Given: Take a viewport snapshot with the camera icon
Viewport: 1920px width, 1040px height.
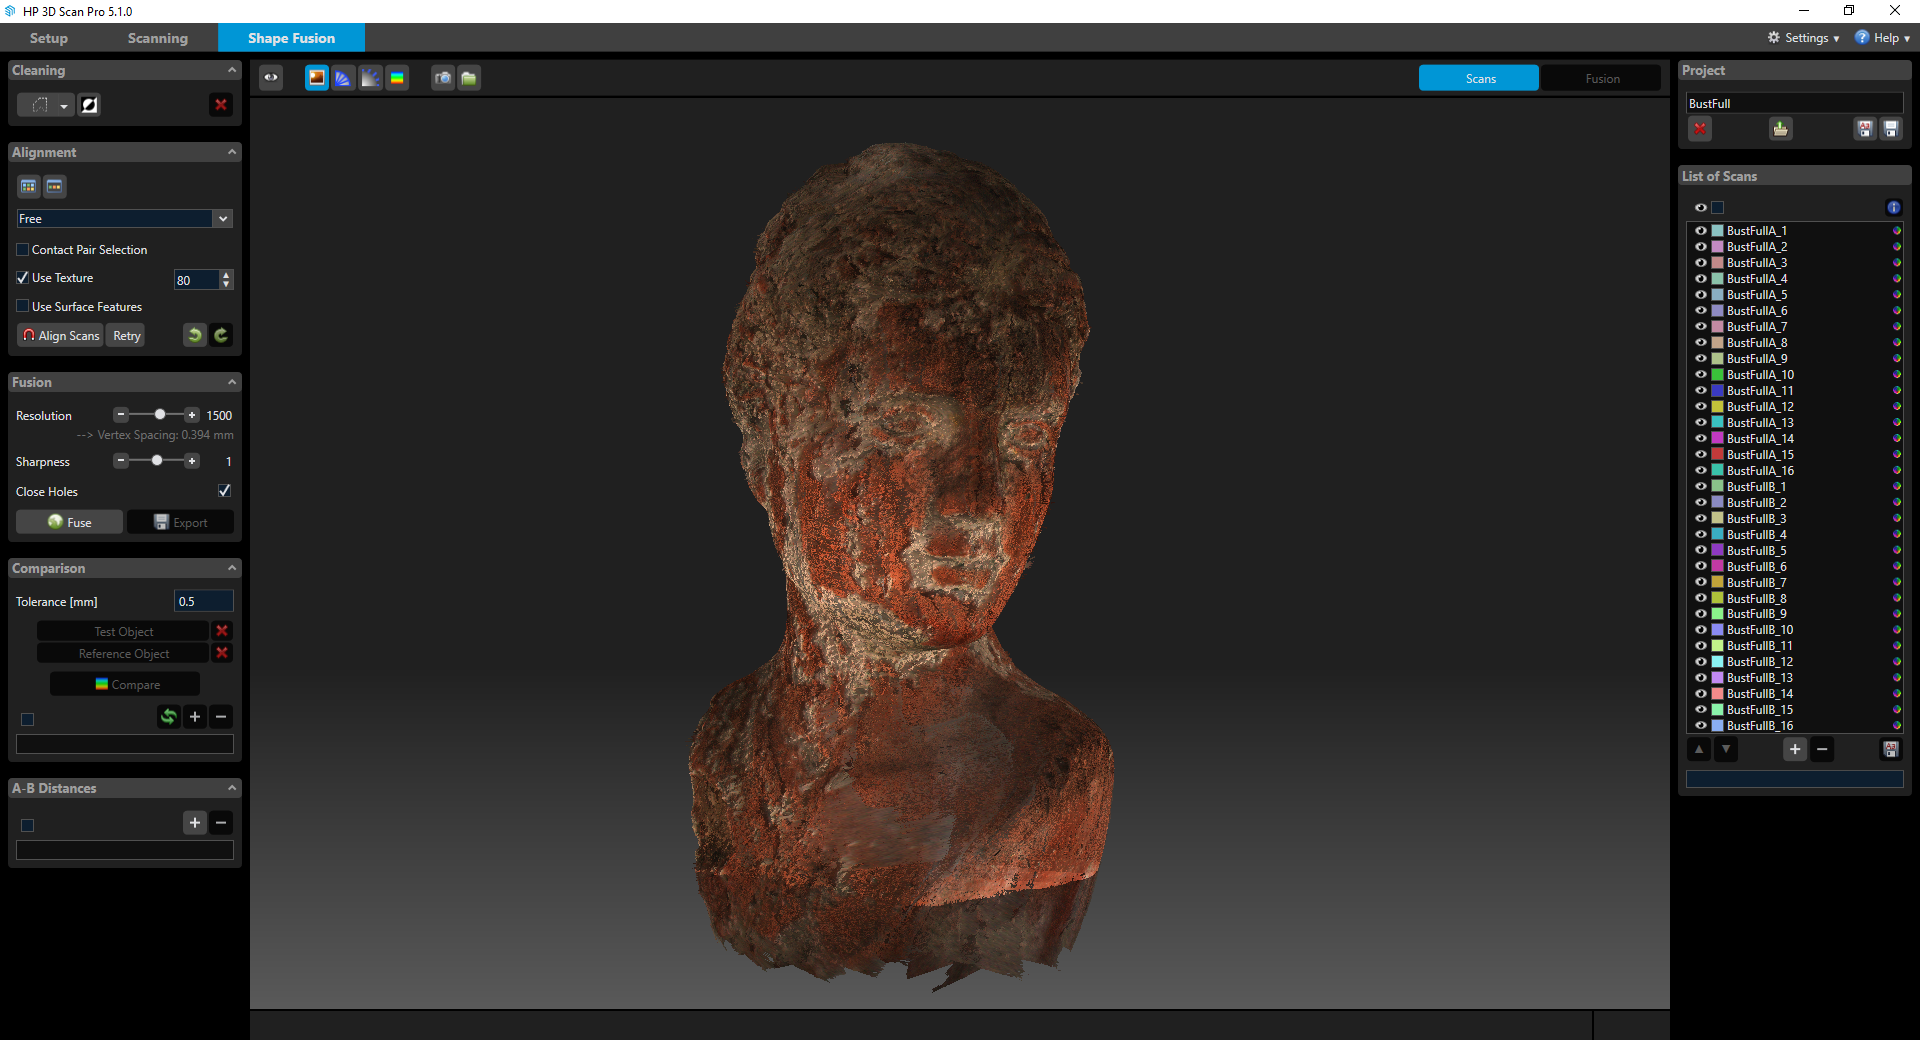Looking at the screenshot, I should (442, 78).
